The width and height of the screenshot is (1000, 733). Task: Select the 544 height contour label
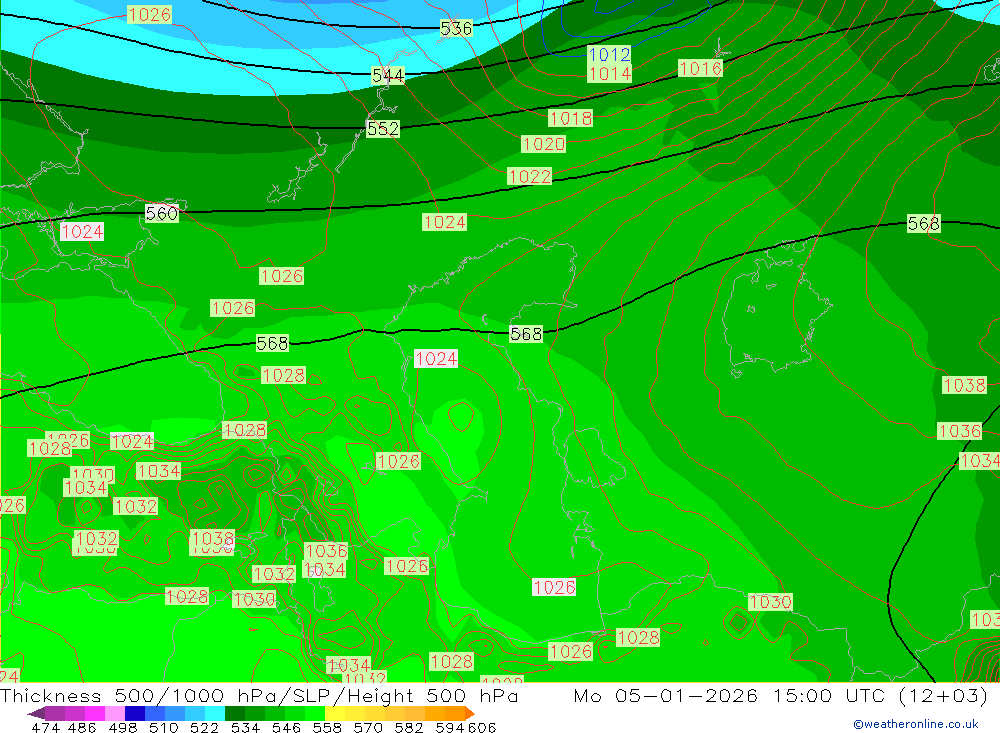[388, 76]
